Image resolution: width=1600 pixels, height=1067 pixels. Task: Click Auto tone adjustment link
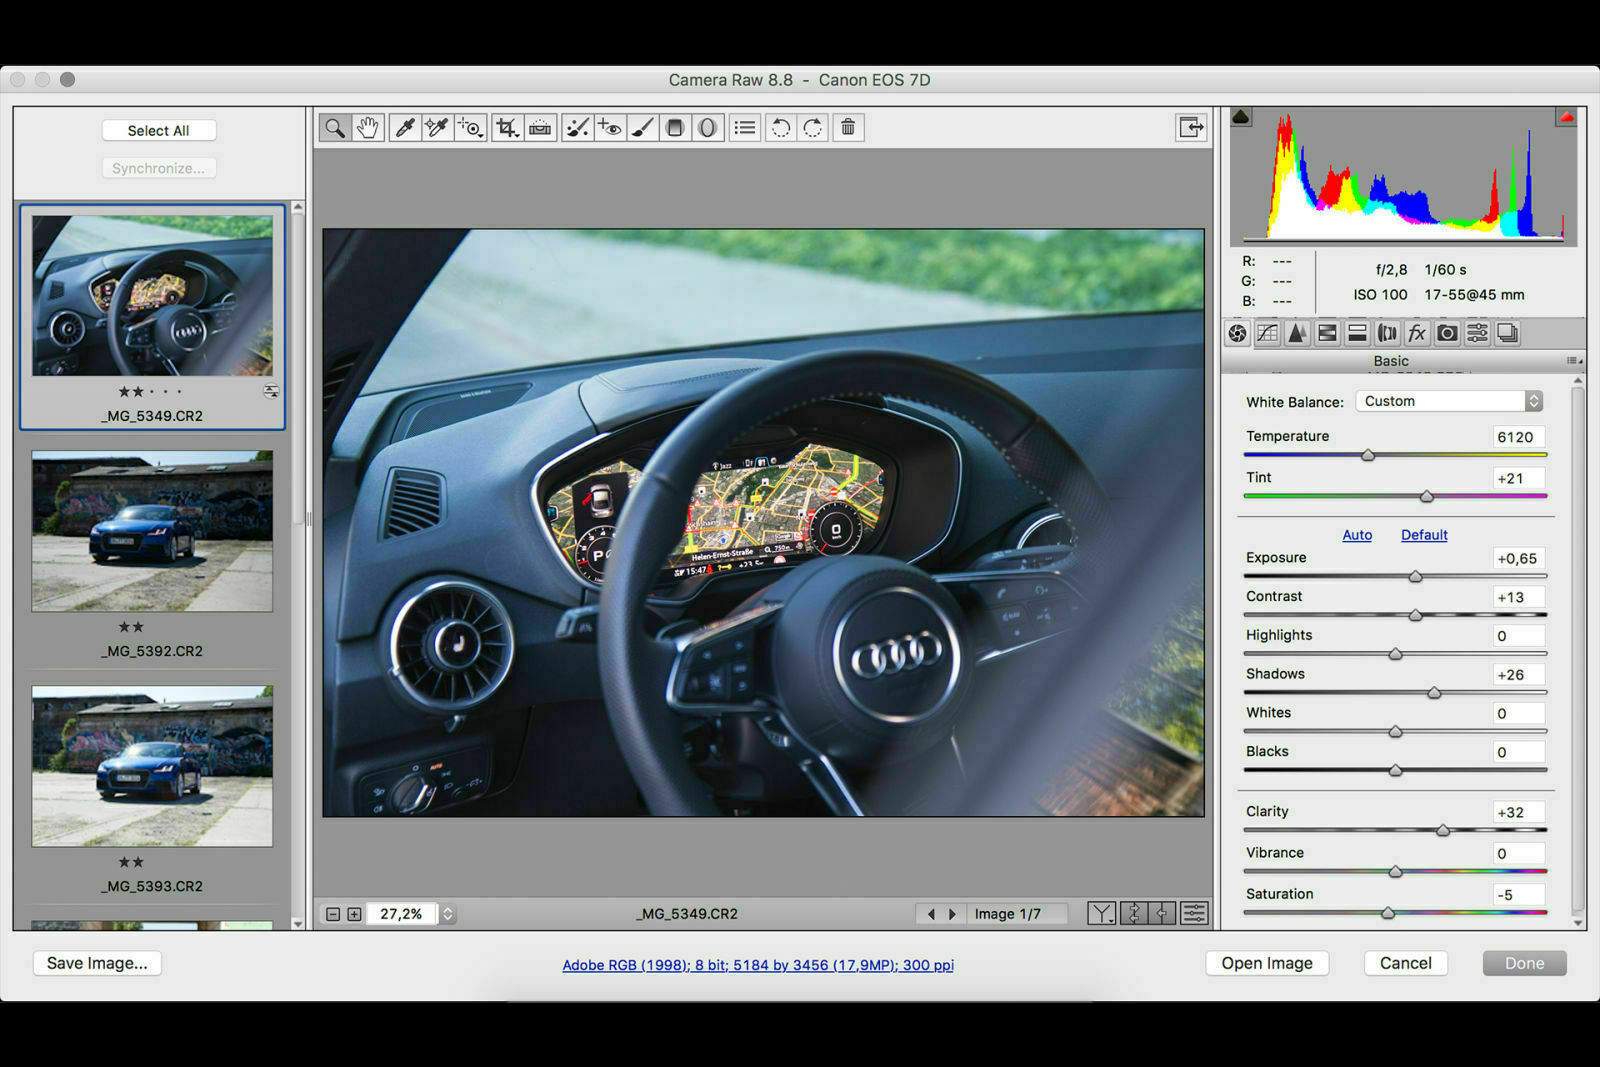(1357, 535)
